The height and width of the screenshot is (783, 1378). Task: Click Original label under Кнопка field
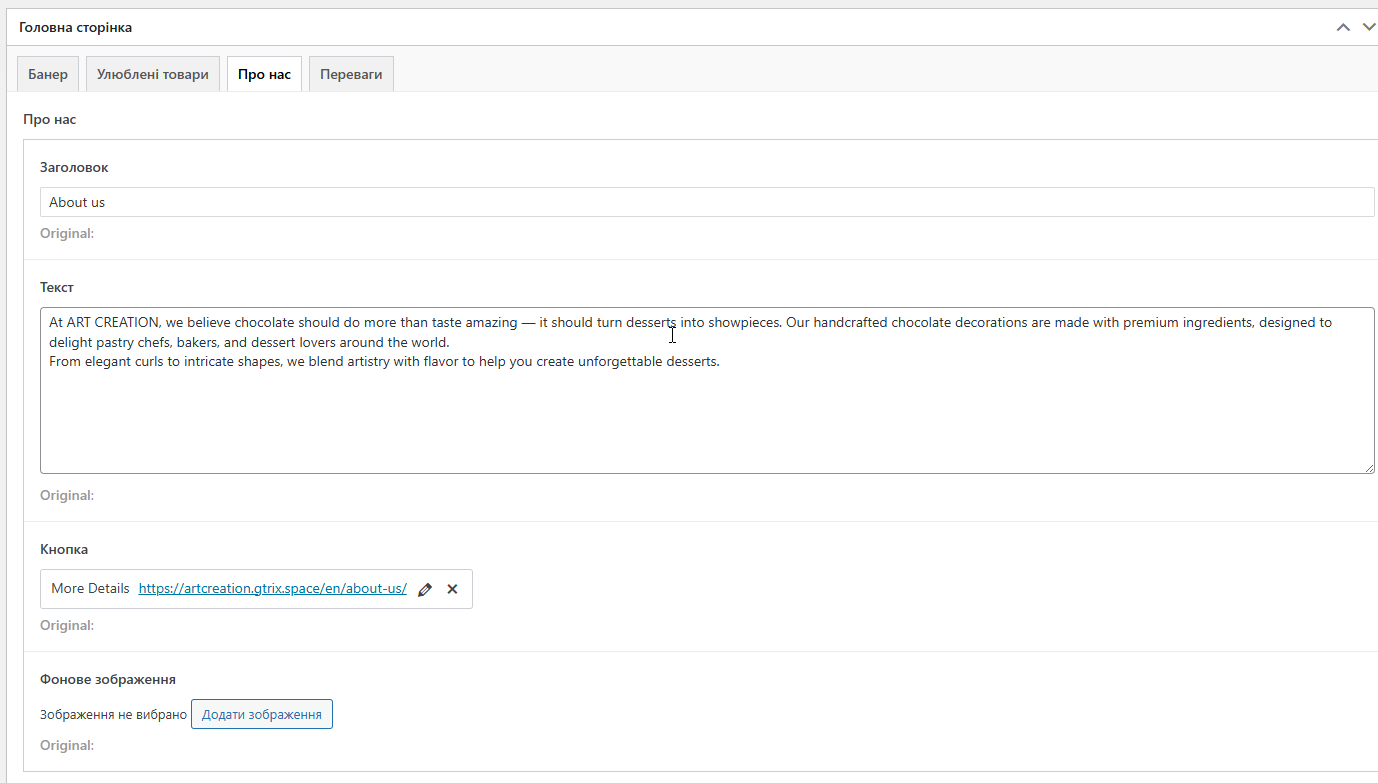point(67,625)
